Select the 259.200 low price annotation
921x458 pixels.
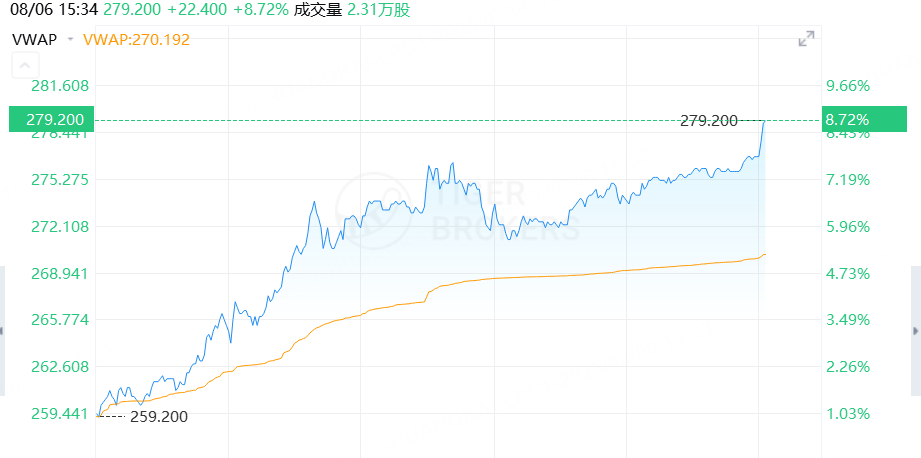pyautogui.click(x=159, y=417)
